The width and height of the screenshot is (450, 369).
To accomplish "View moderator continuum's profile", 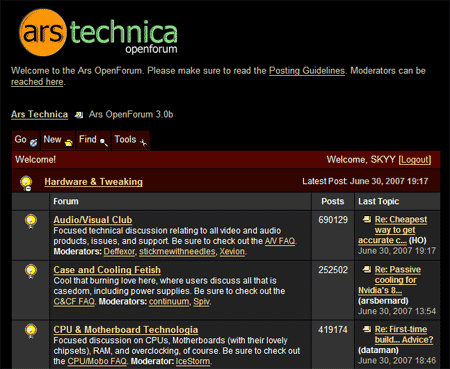I will tap(169, 301).
